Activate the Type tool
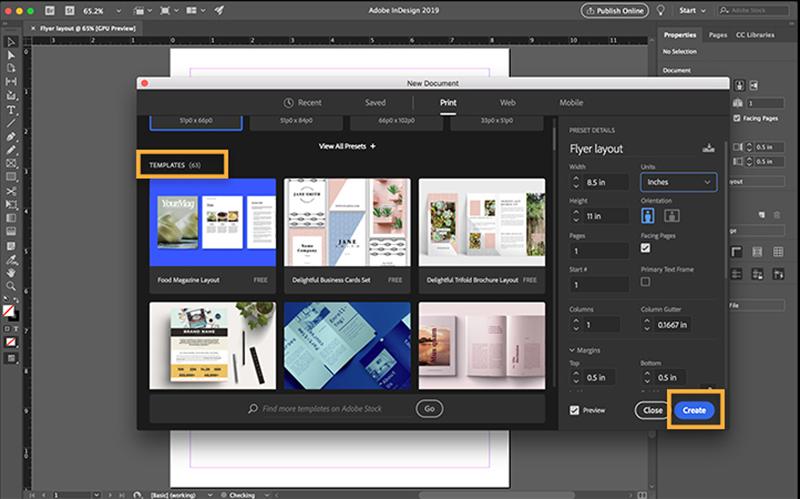 point(11,109)
